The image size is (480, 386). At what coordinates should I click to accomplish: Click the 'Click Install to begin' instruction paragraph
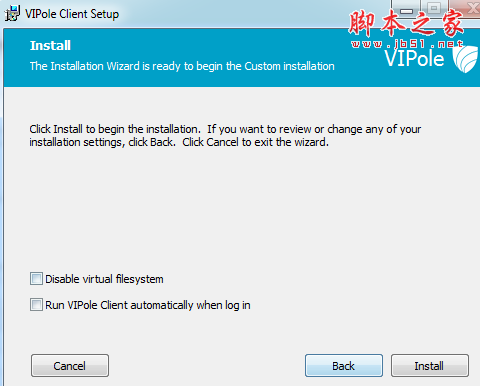coord(225,136)
